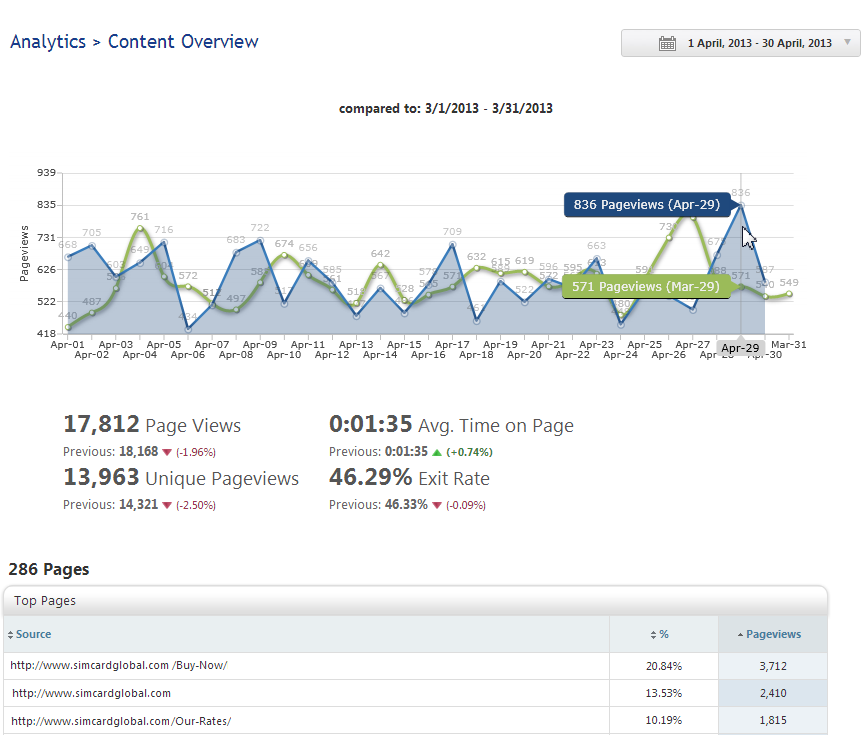Image resolution: width=864 pixels, height=735 pixels.
Task: Click red down arrow next to 14,321
Action: [x=167, y=505]
